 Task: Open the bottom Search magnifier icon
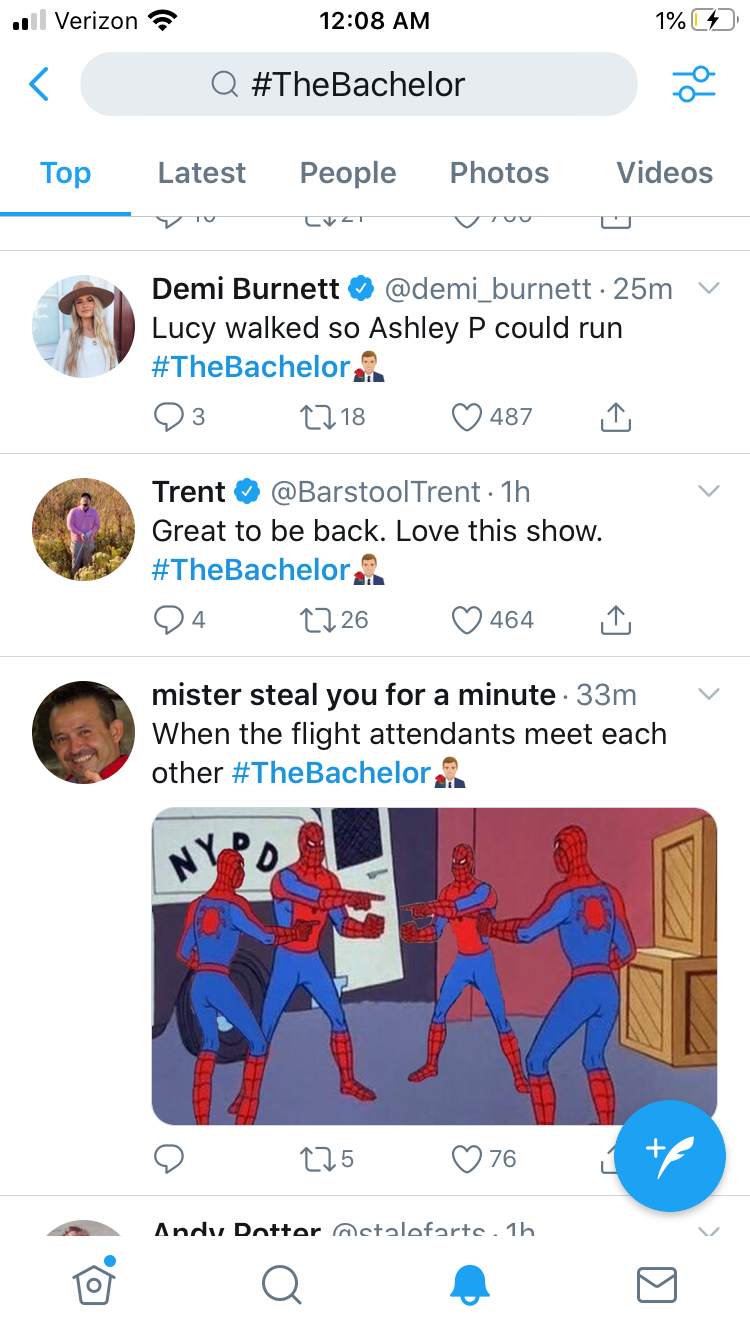pos(281,1284)
